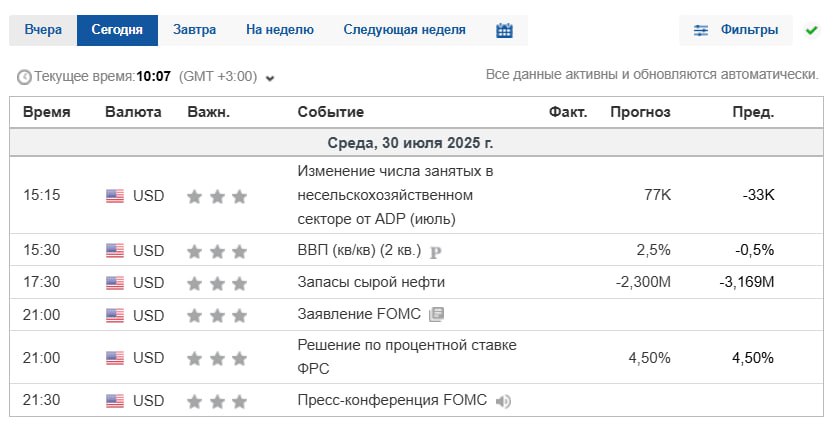Open the Пресс-конференция FOMC event
The height and width of the screenshot is (428, 834).
click(x=392, y=400)
